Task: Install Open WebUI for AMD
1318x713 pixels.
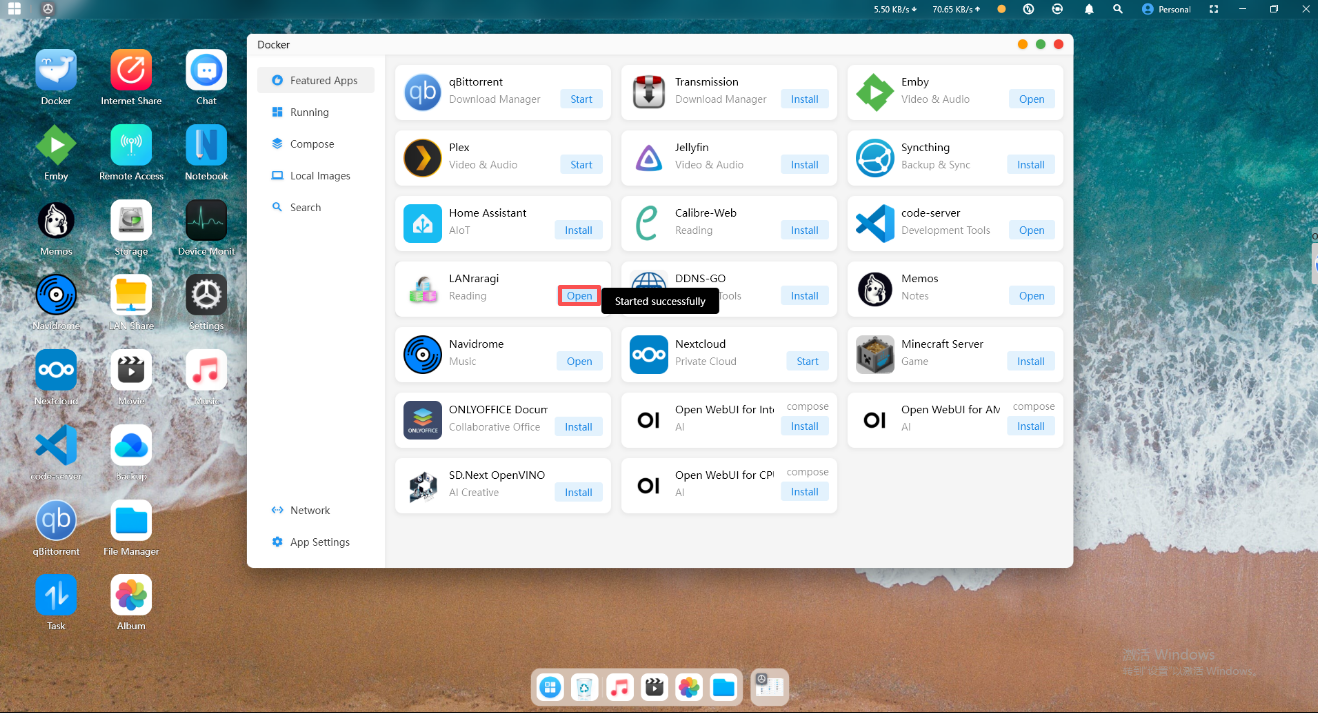Action: (1031, 426)
